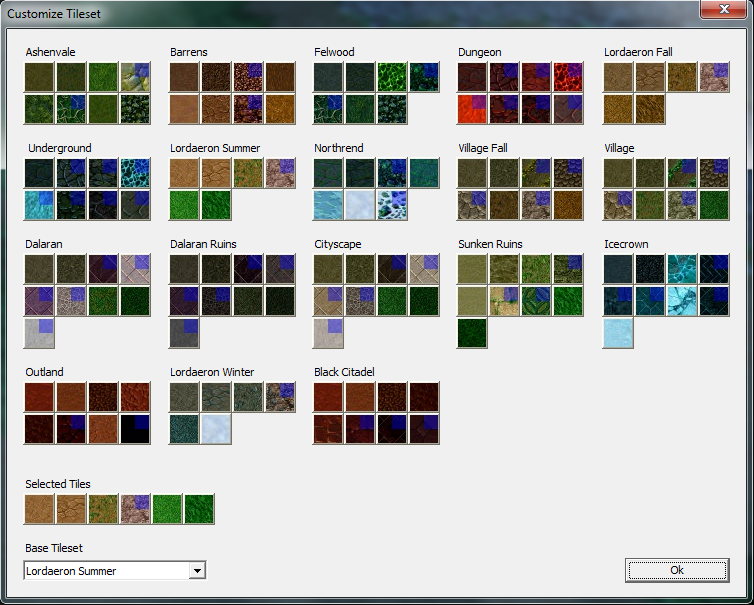
Task: Select the first Ashenvale tile
Action: tap(39, 77)
